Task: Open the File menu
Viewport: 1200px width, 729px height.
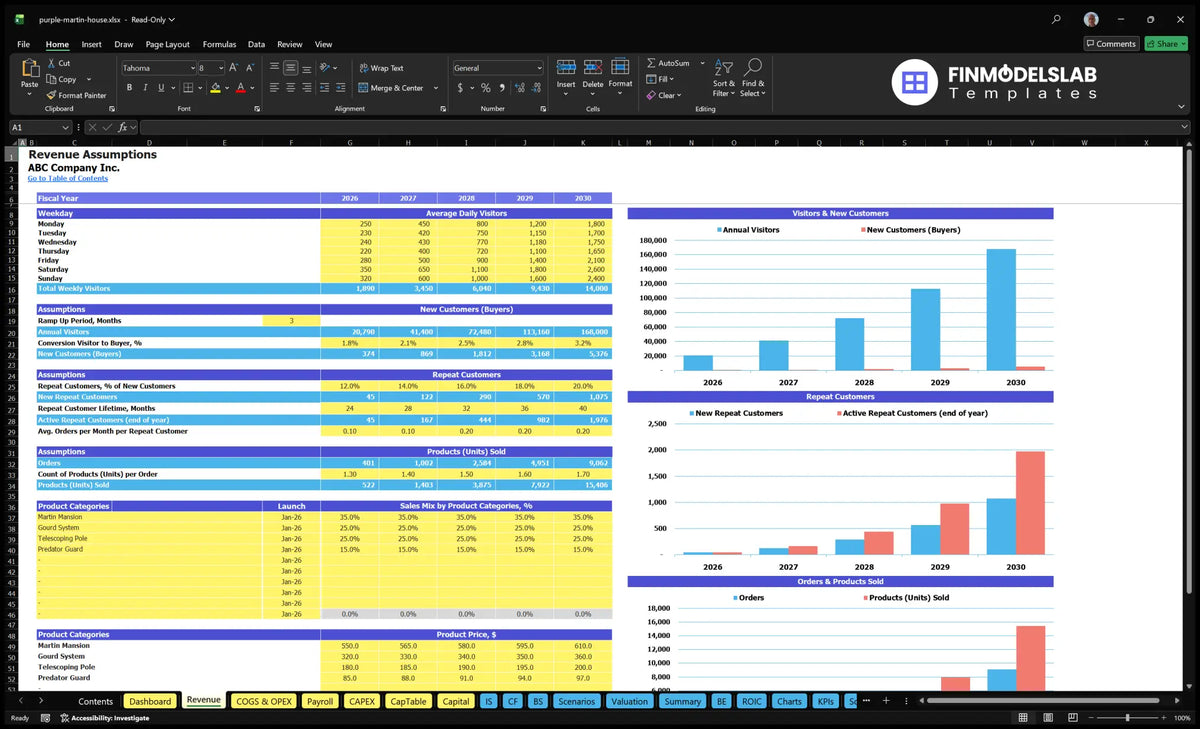Action: pyautogui.click(x=23, y=44)
